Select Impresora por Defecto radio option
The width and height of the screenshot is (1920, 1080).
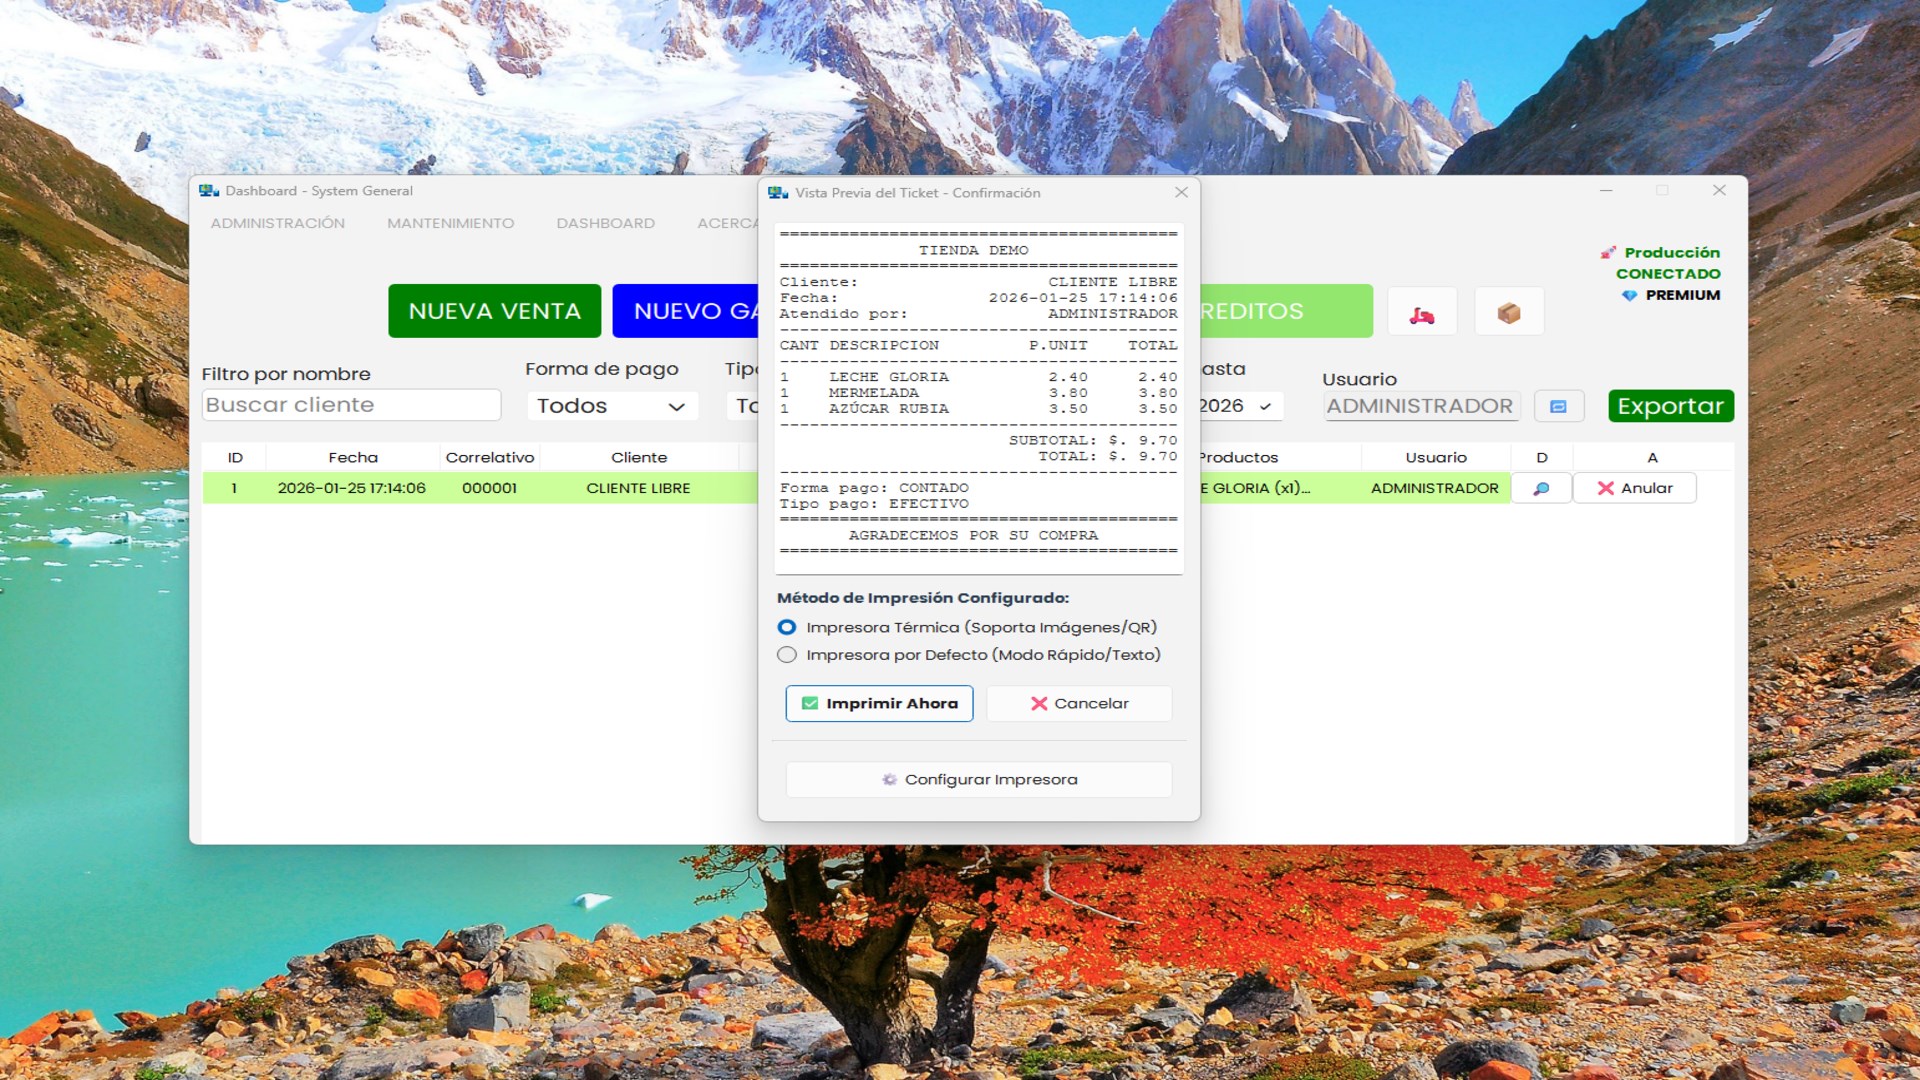787,655
